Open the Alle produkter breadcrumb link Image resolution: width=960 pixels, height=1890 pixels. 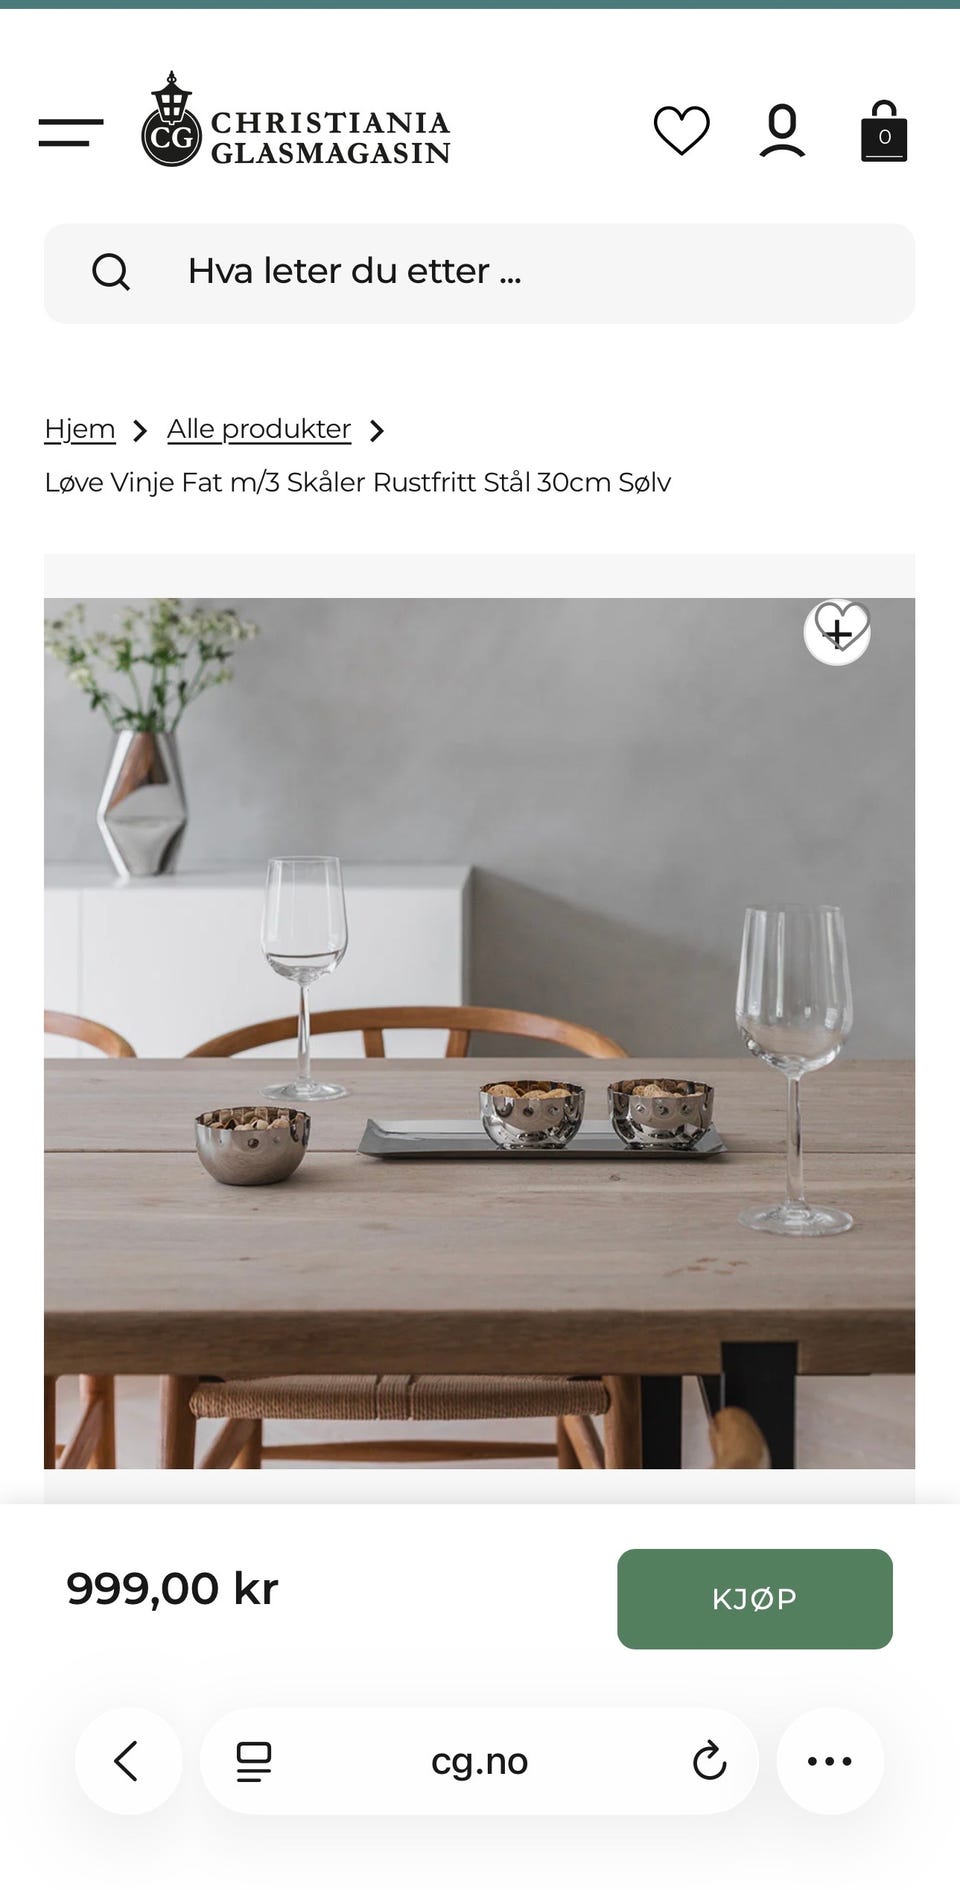[259, 429]
